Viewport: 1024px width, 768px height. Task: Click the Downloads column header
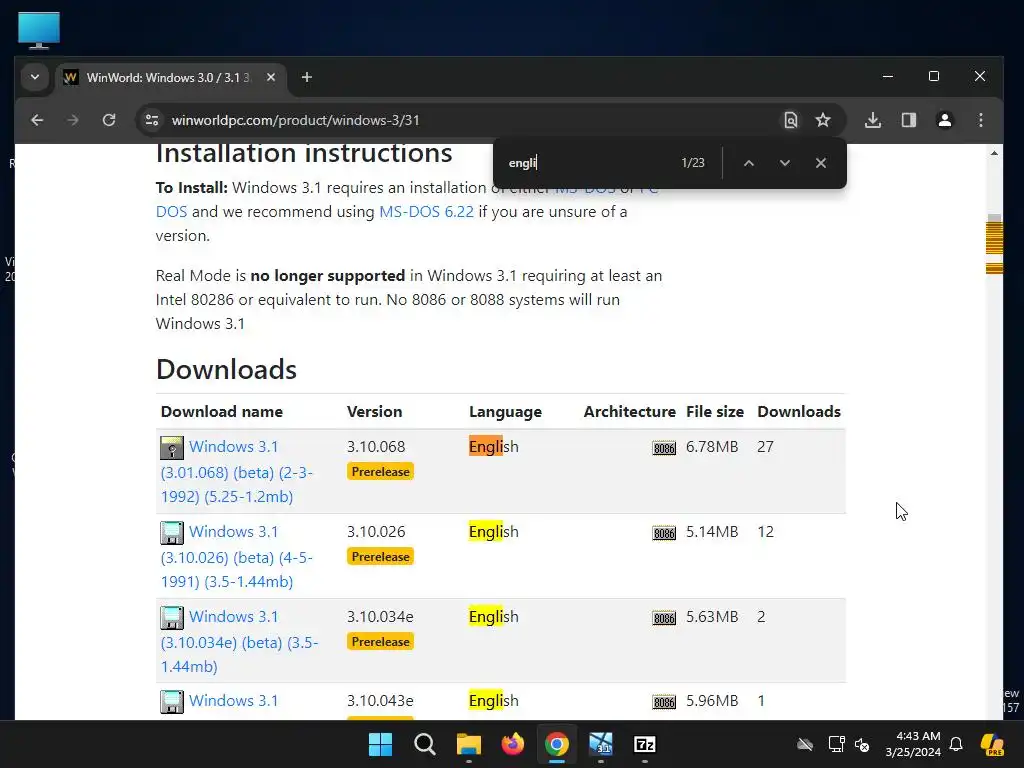[799, 411]
